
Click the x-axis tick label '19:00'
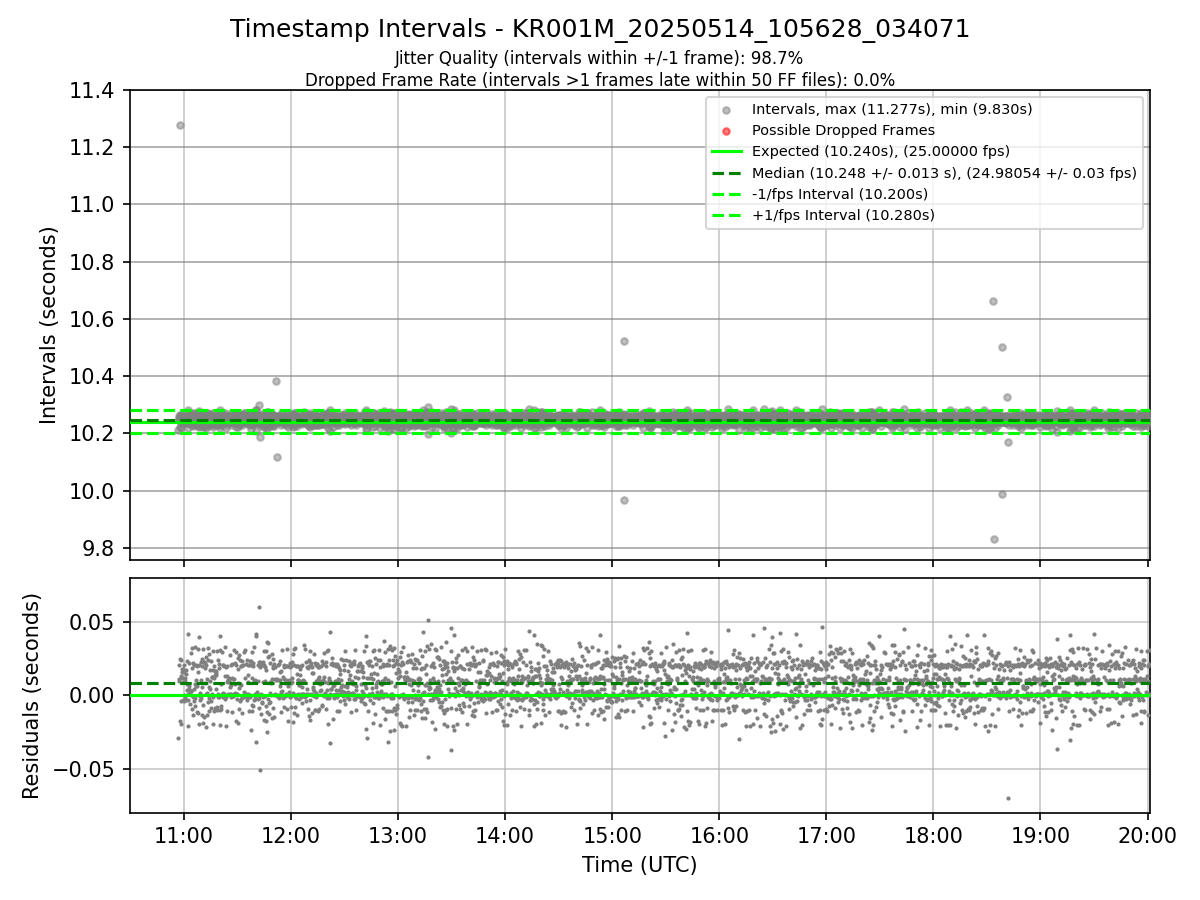click(x=1040, y=835)
